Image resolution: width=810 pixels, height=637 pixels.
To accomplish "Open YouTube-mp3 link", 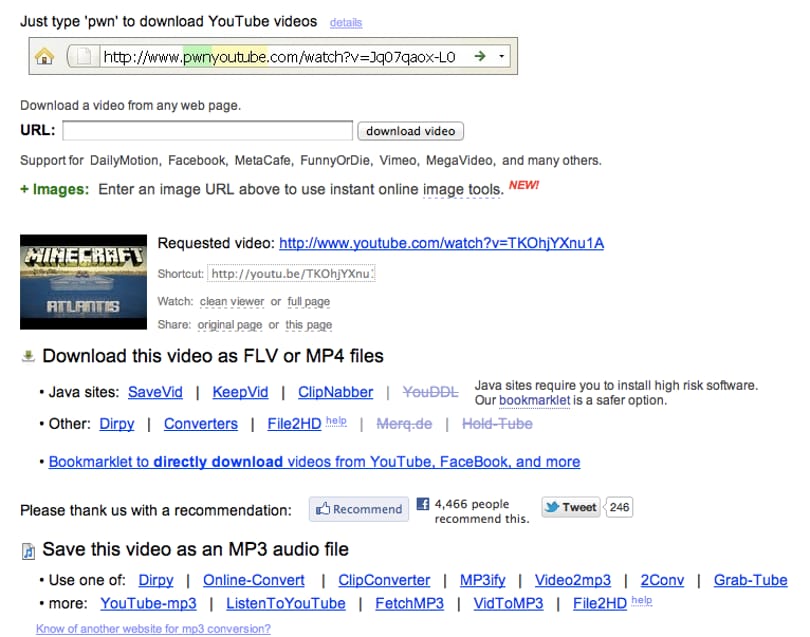I will [x=148, y=603].
